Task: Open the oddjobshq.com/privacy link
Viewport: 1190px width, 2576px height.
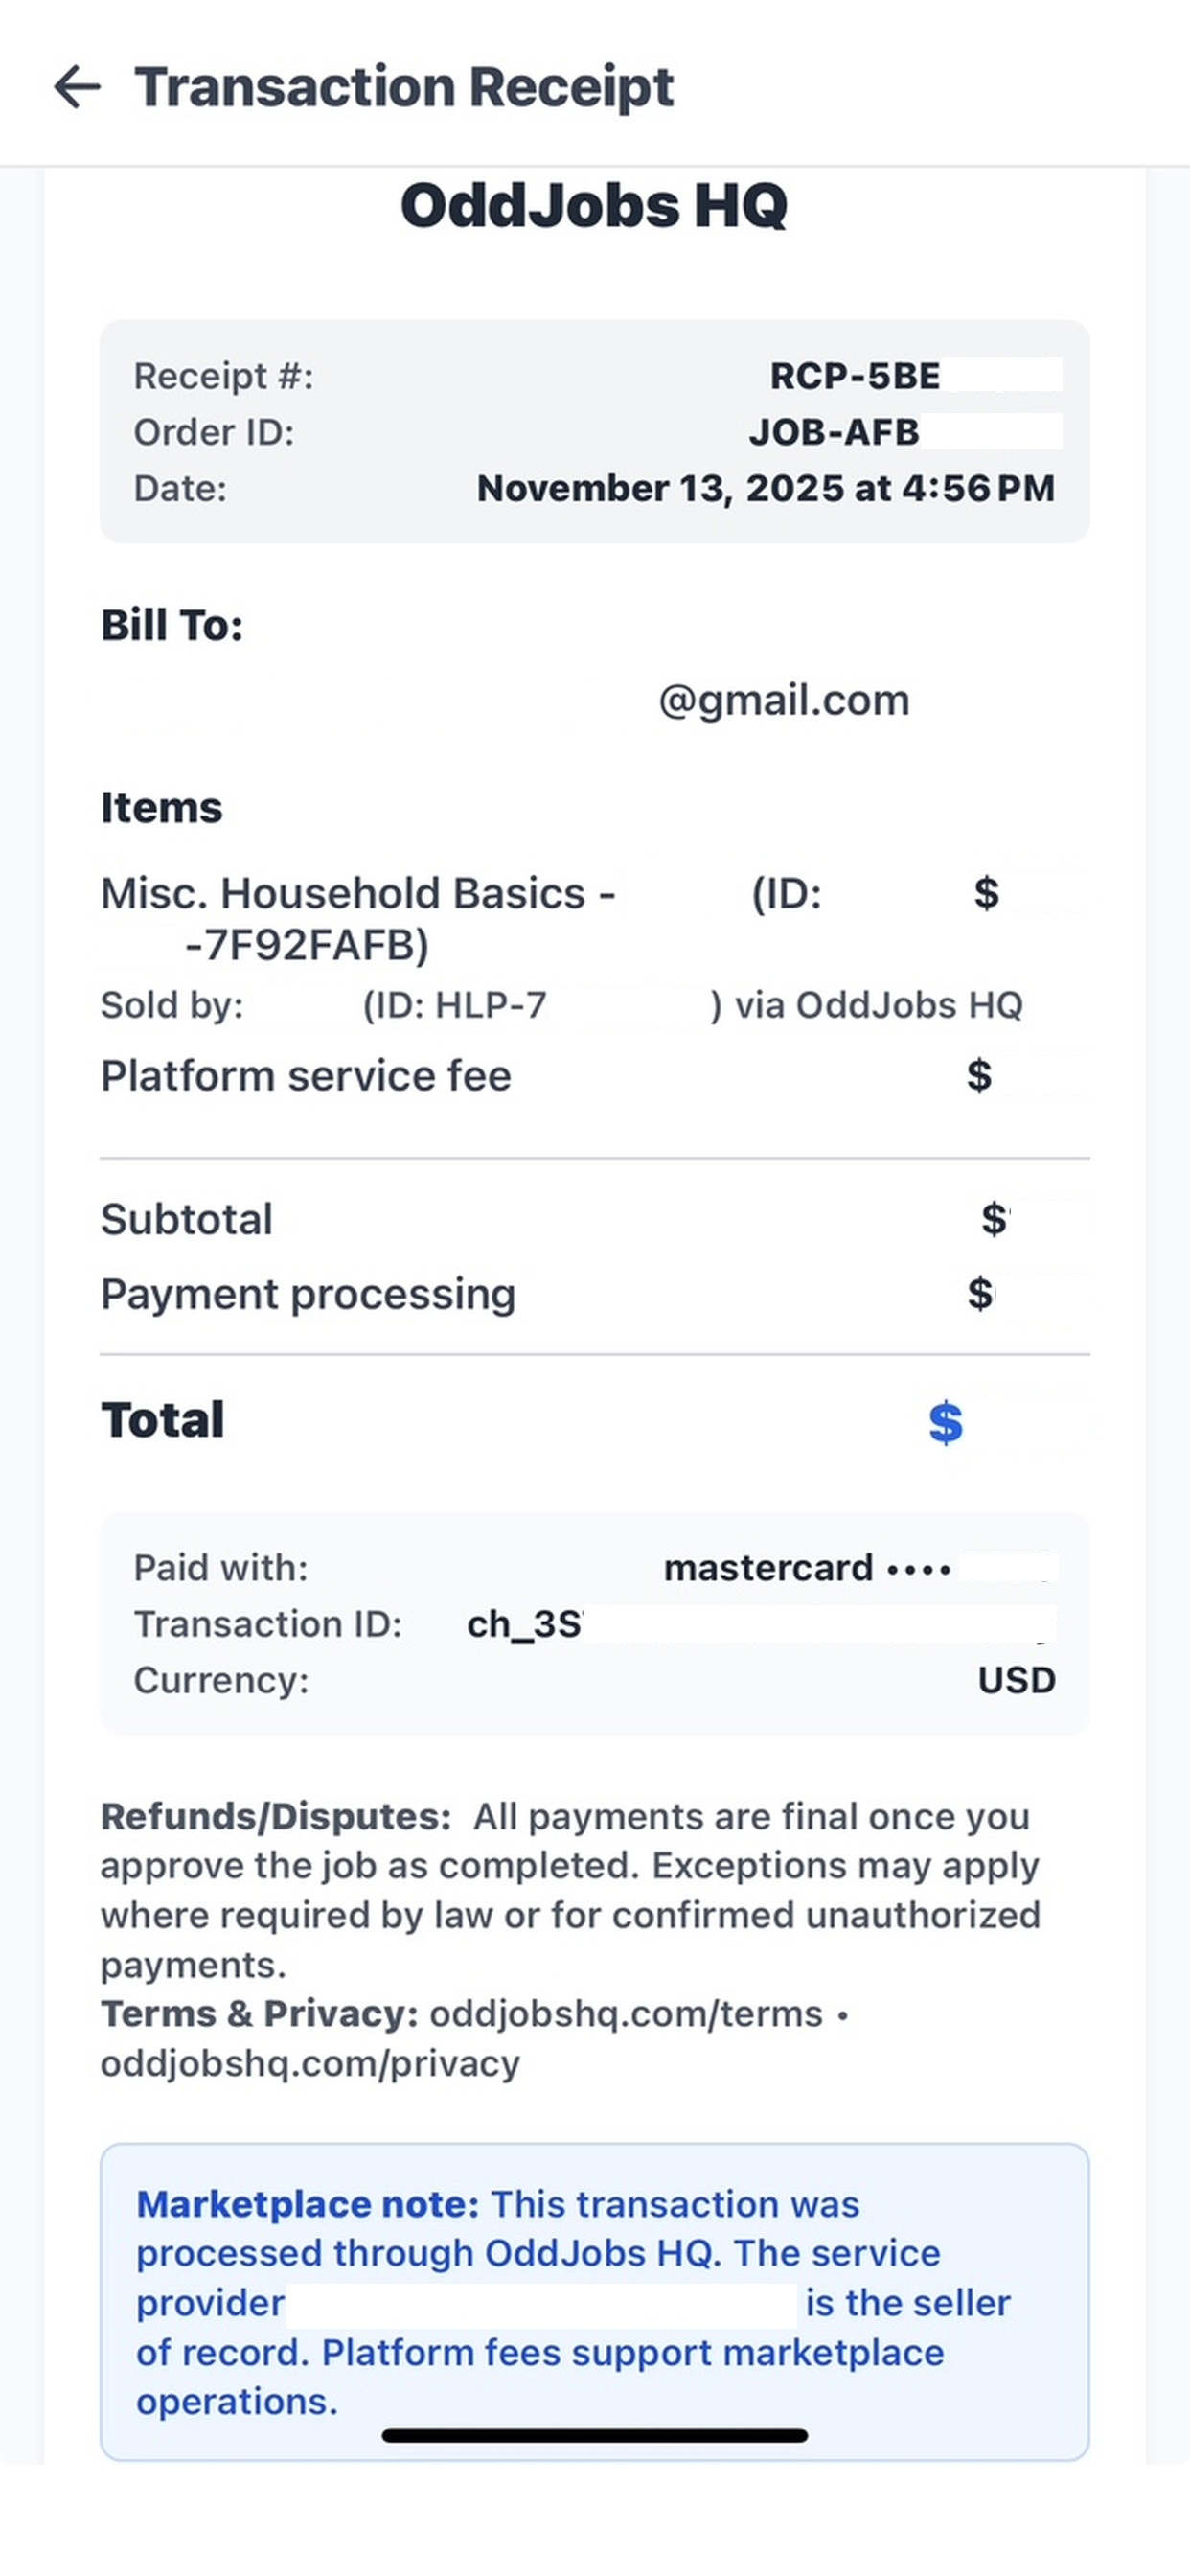Action: point(310,2063)
